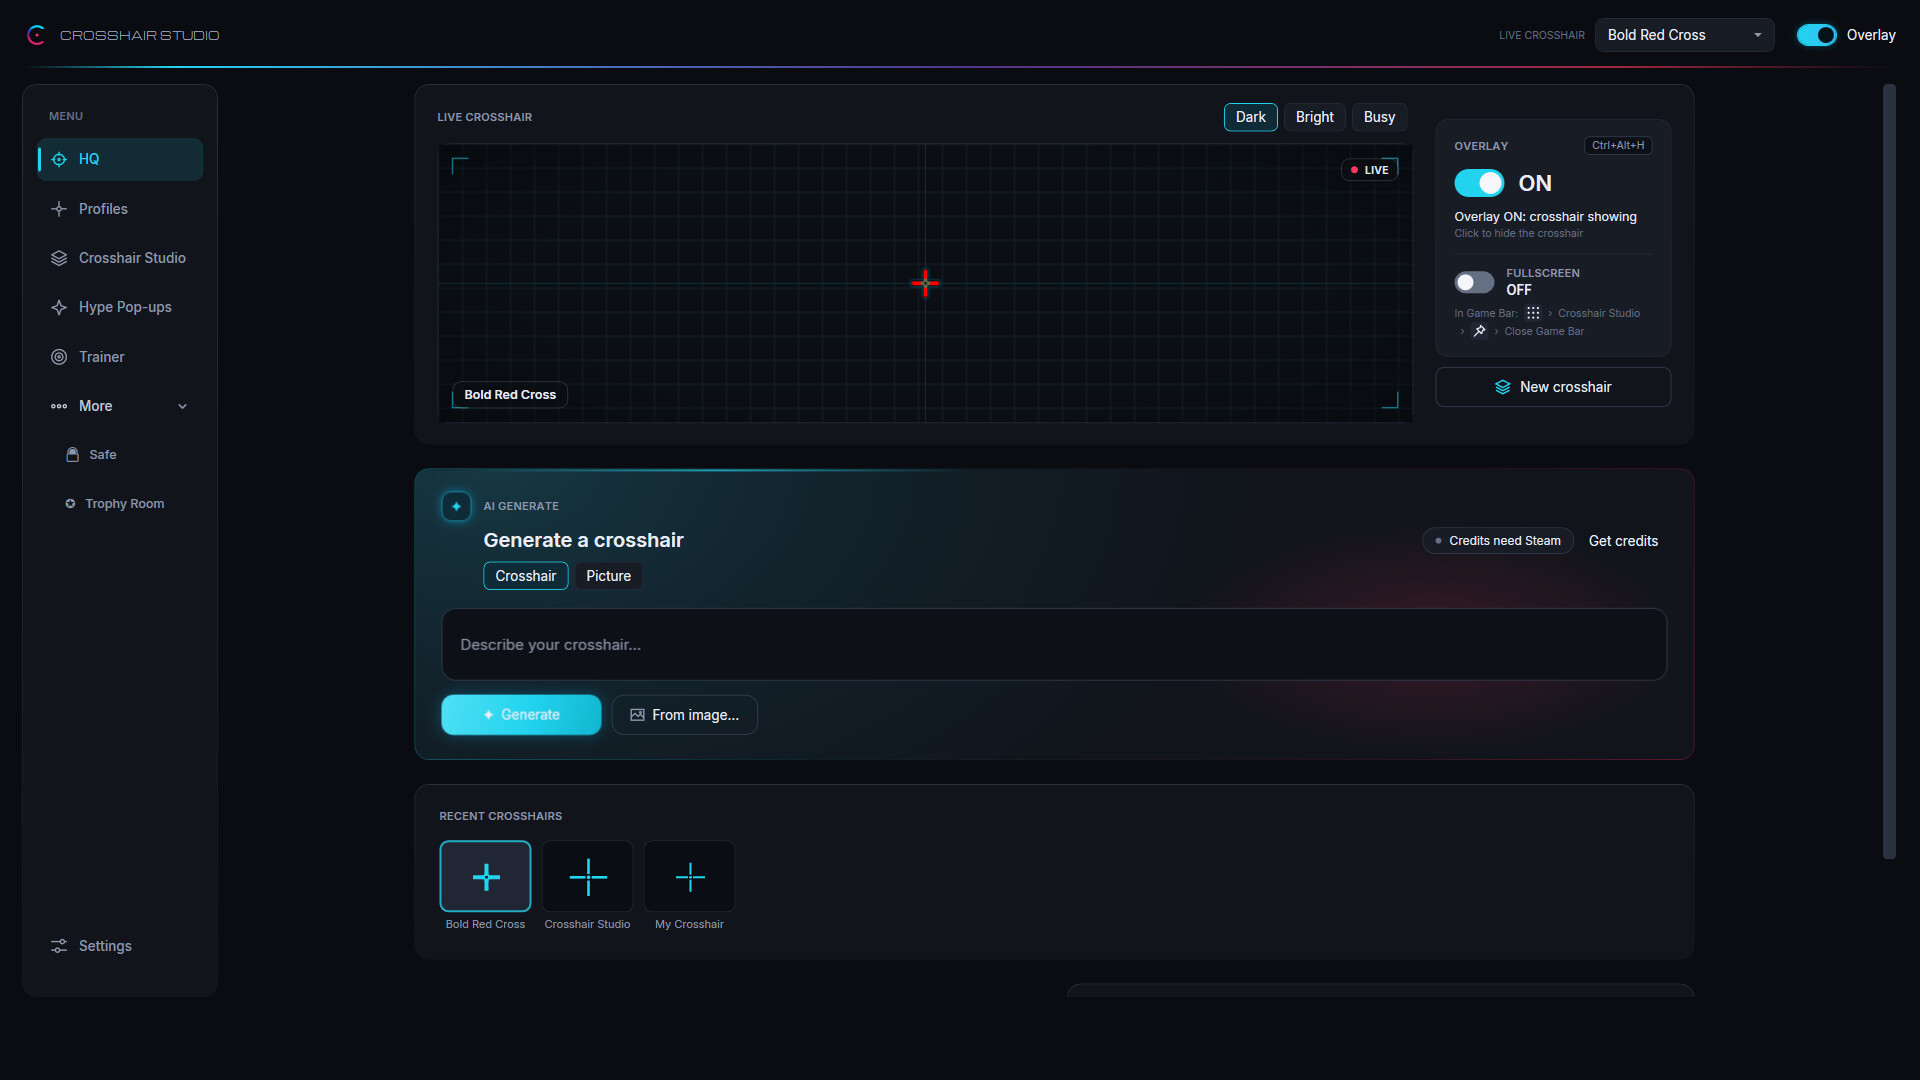The image size is (1920, 1080).
Task: Enable the Fullscreen toggle
Action: tap(1474, 282)
